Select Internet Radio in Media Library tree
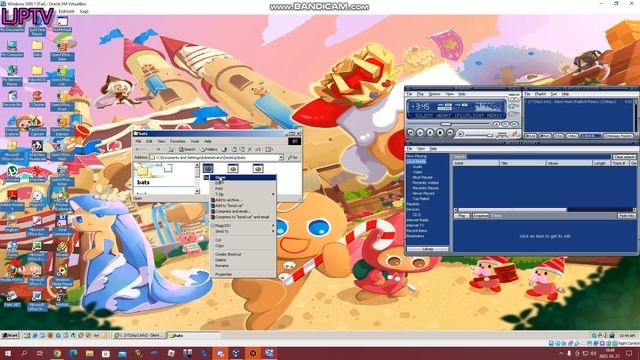Screen dimensions: 640x360 pos(417,220)
